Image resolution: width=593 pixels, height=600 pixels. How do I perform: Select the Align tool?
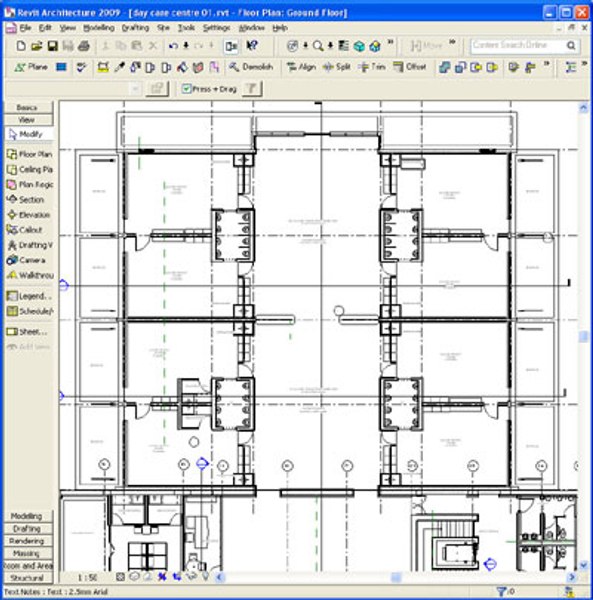(301, 67)
